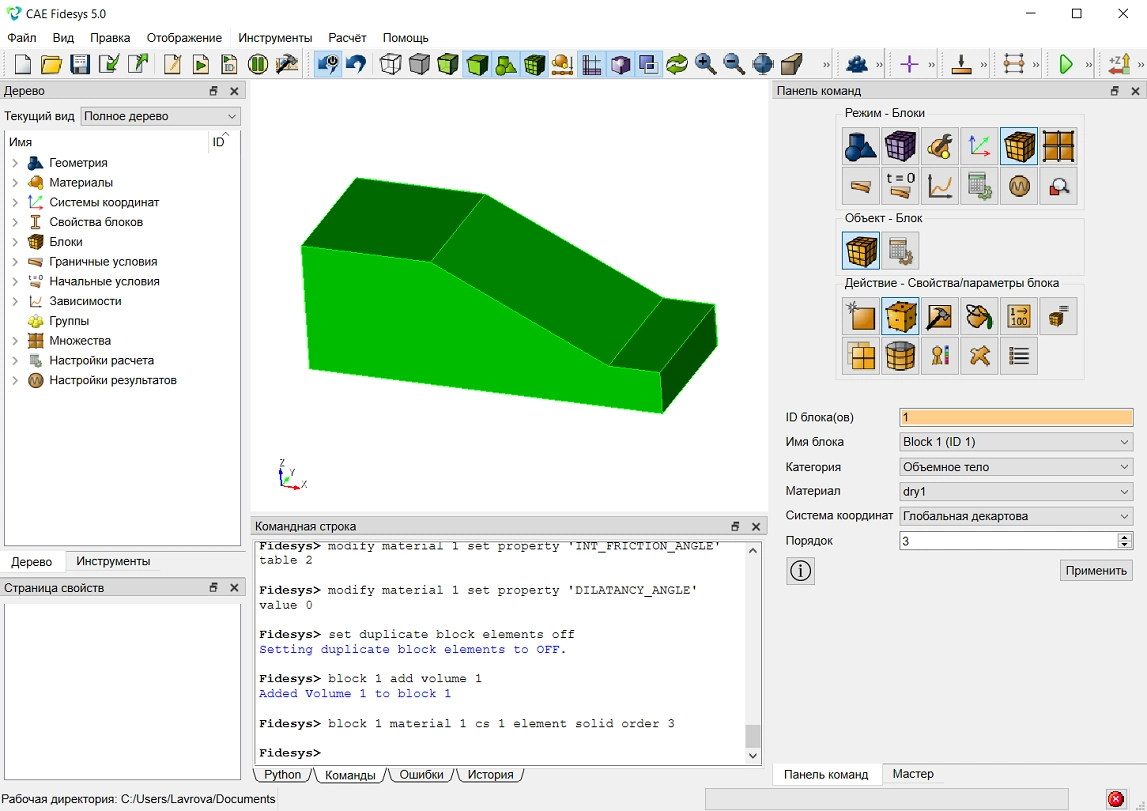Screen dimensions: 1147x811
Task: Open Материал dry1 dropdown
Action: tap(1016, 491)
